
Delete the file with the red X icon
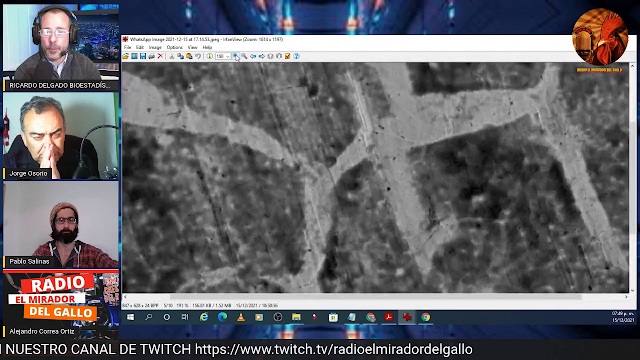click(160, 56)
